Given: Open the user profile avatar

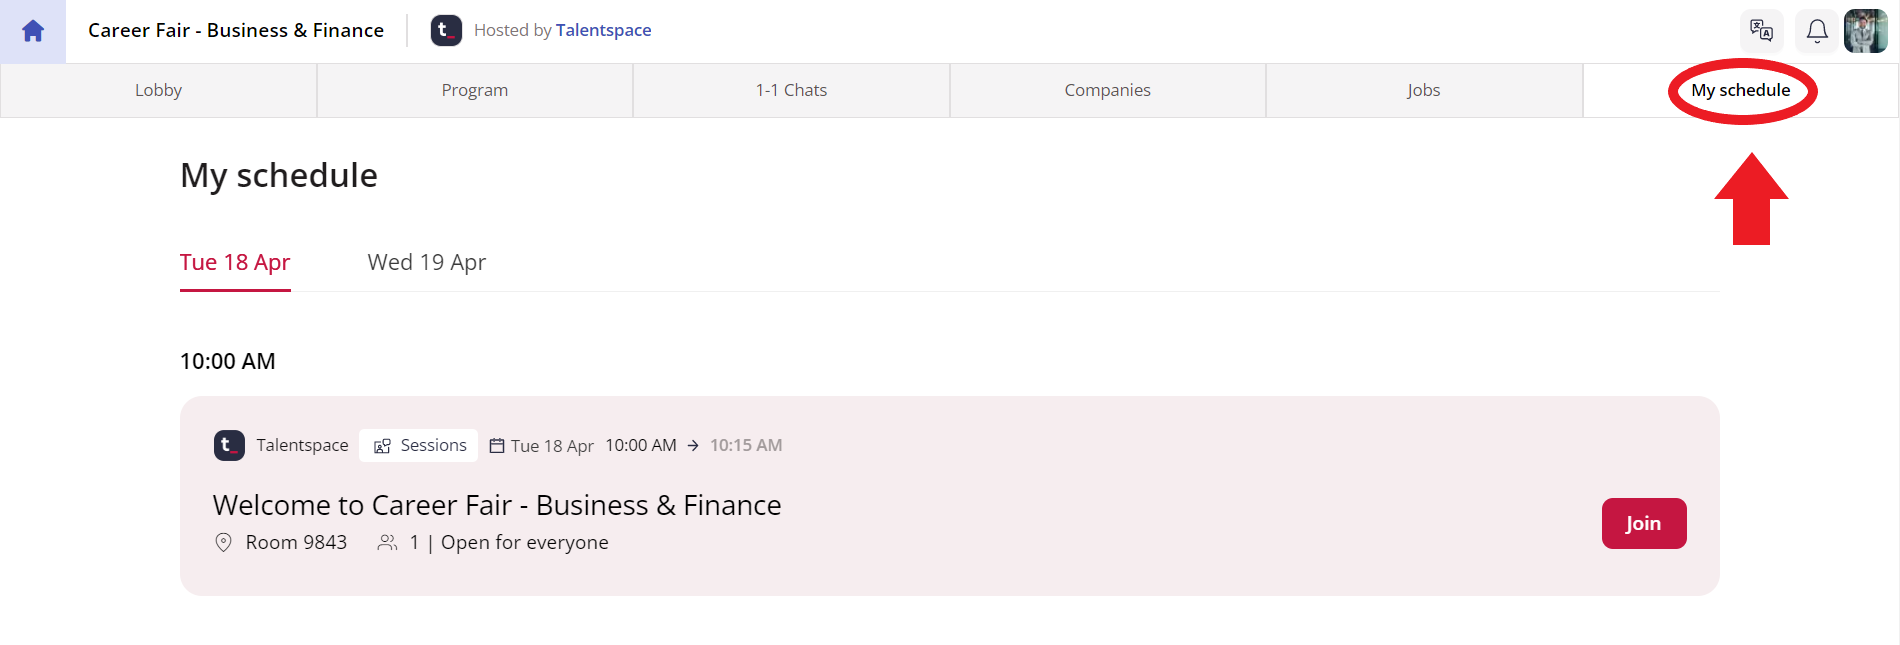Looking at the screenshot, I should pyautogui.click(x=1866, y=31).
